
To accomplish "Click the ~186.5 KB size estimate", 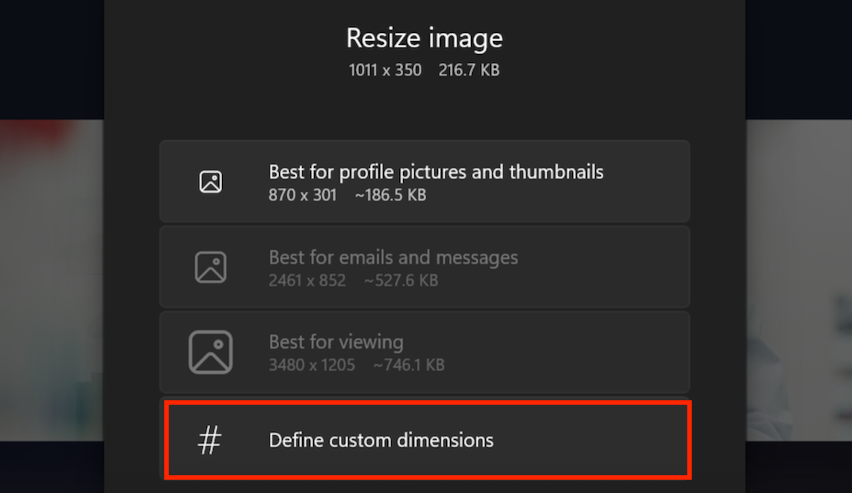I will point(390,195).
